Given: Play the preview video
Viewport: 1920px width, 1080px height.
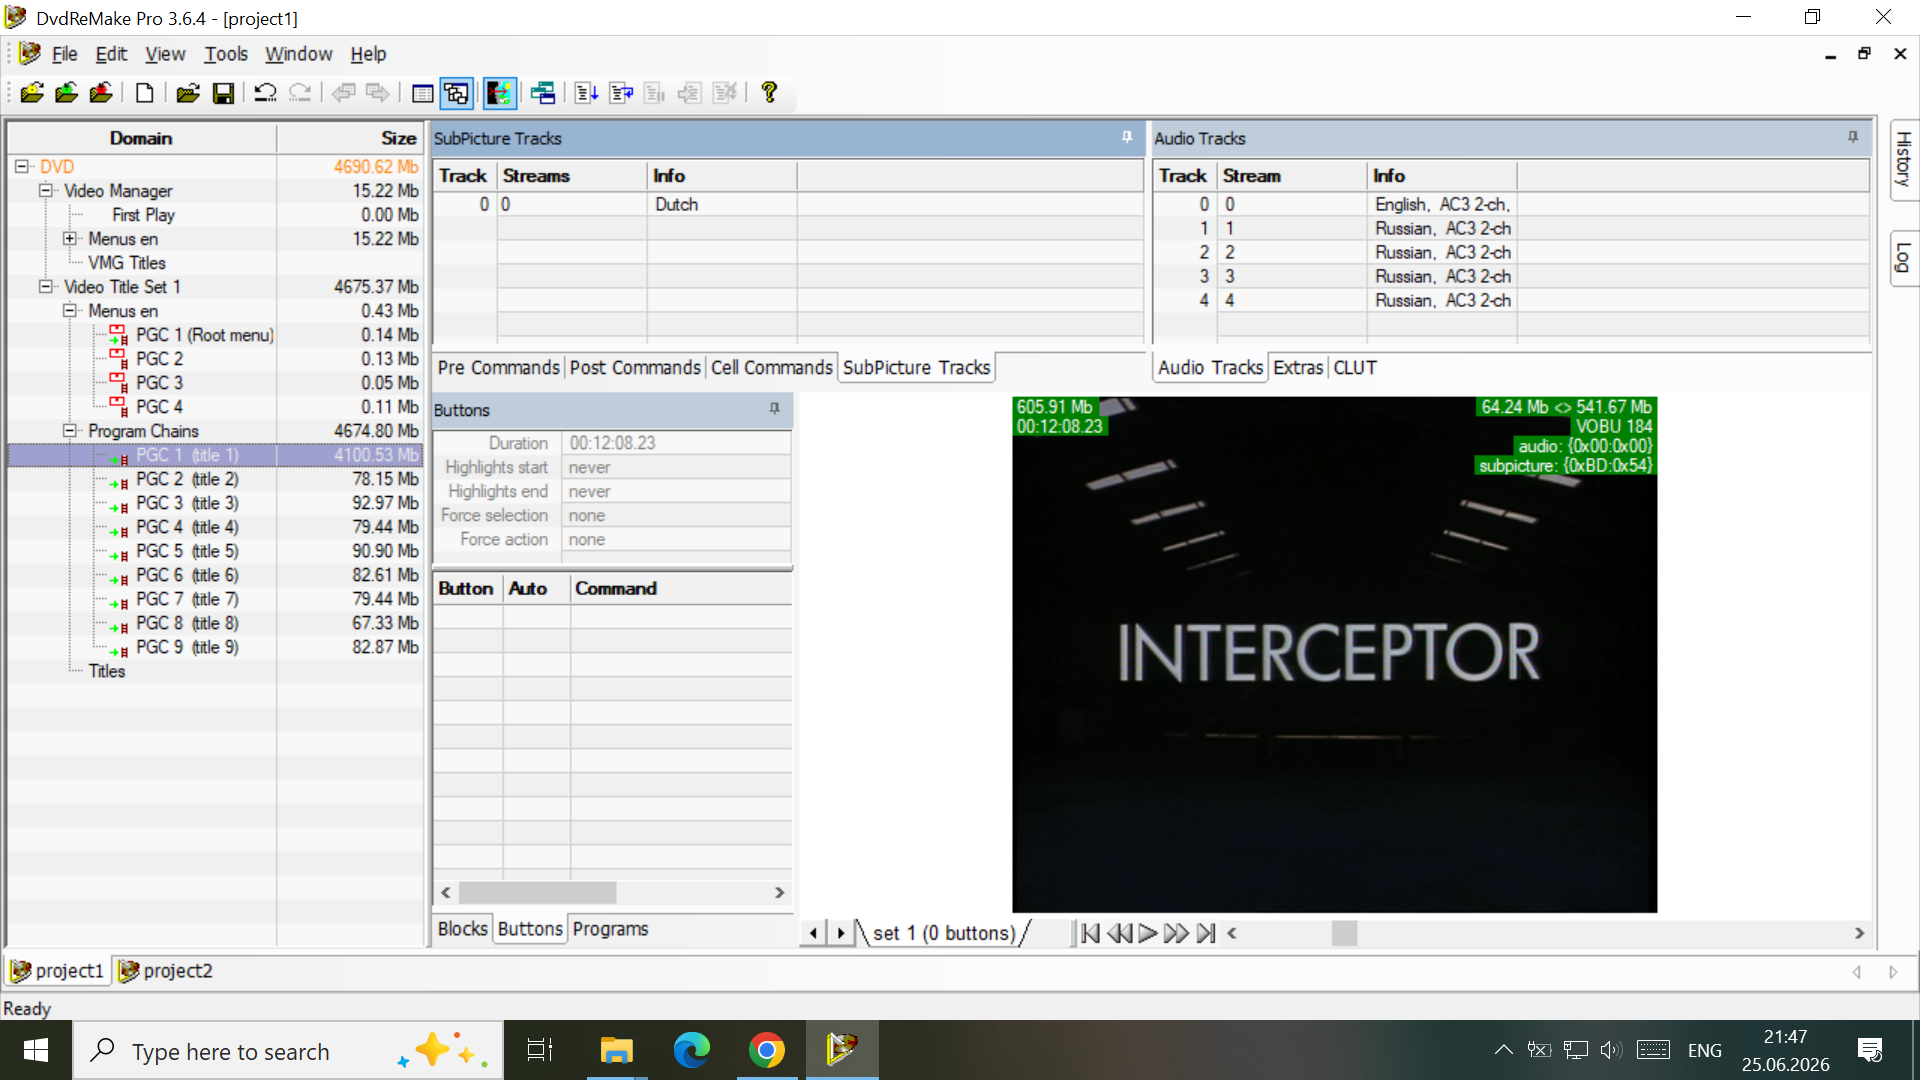Looking at the screenshot, I should click(x=1147, y=933).
